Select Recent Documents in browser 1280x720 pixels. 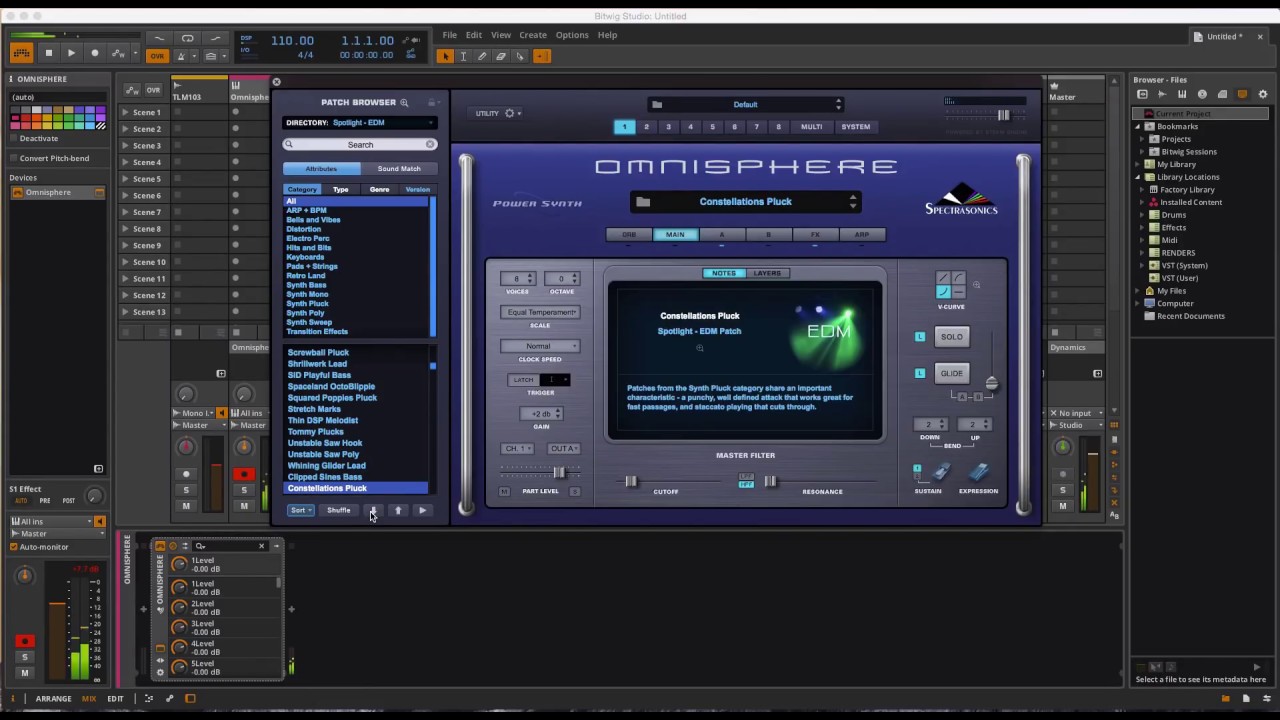click(1190, 316)
